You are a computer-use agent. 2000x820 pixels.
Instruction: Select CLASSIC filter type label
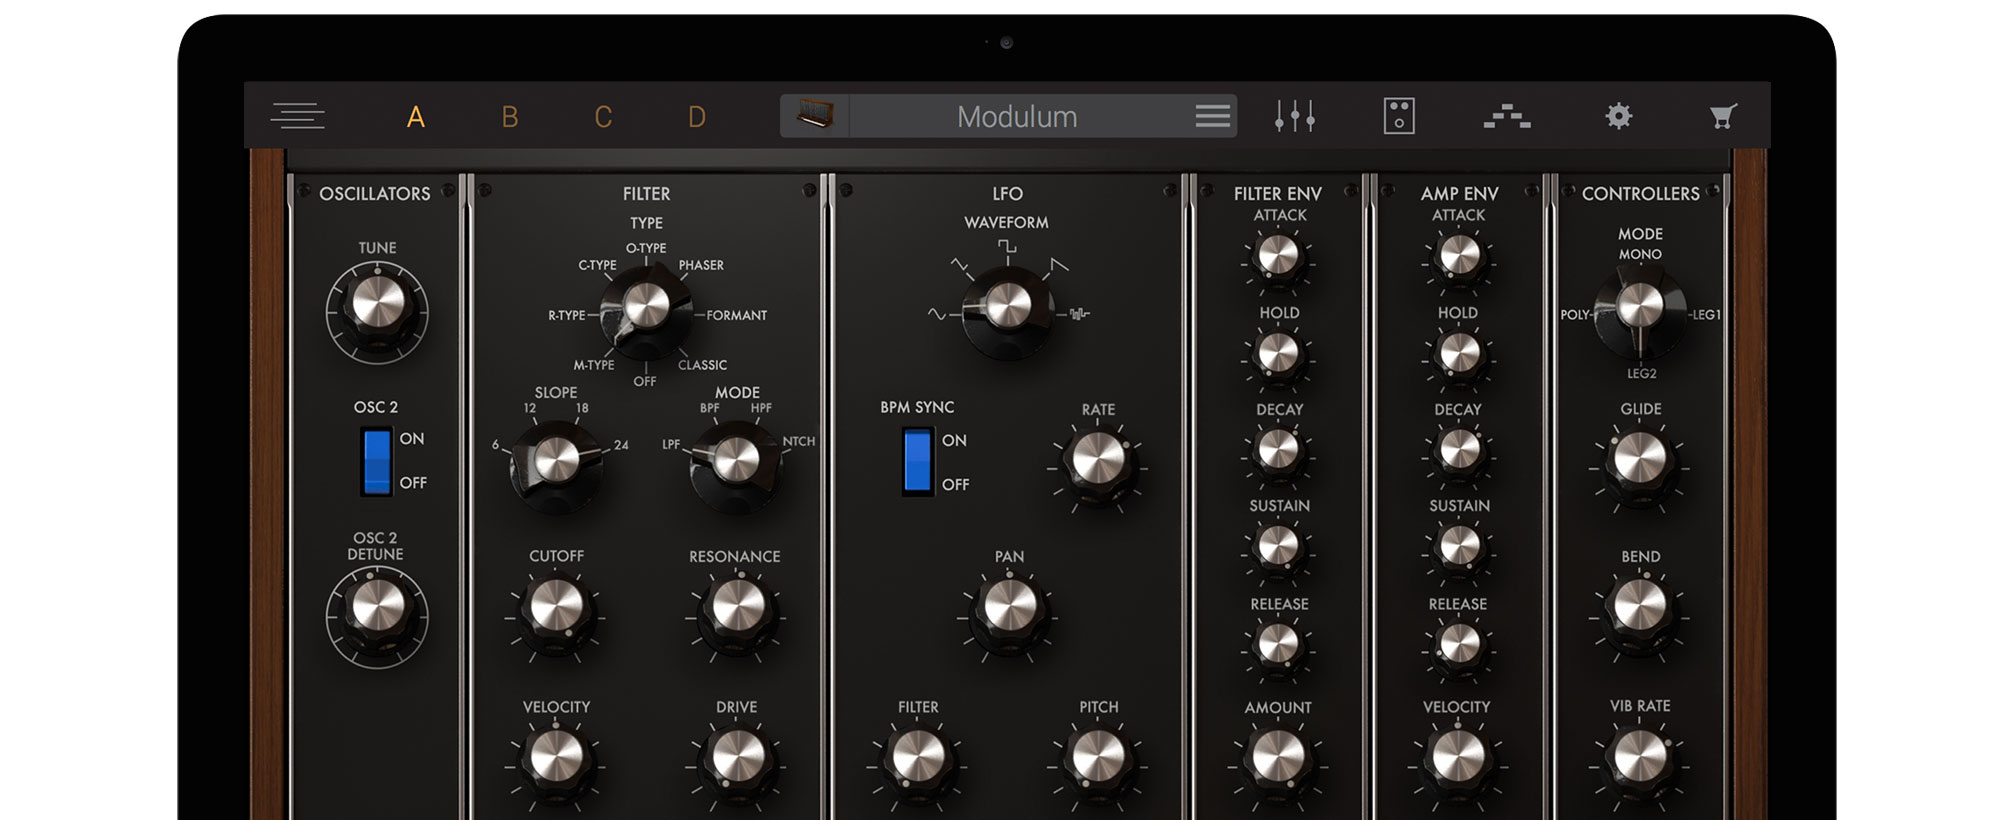point(702,365)
